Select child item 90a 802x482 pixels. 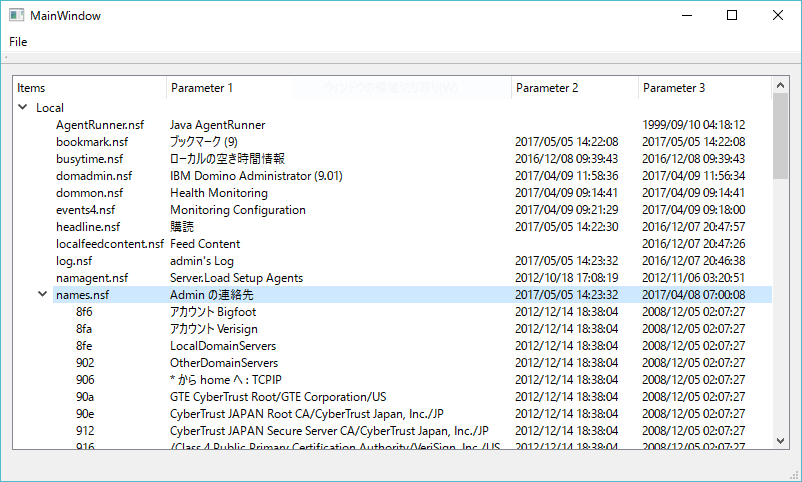[x=85, y=397]
